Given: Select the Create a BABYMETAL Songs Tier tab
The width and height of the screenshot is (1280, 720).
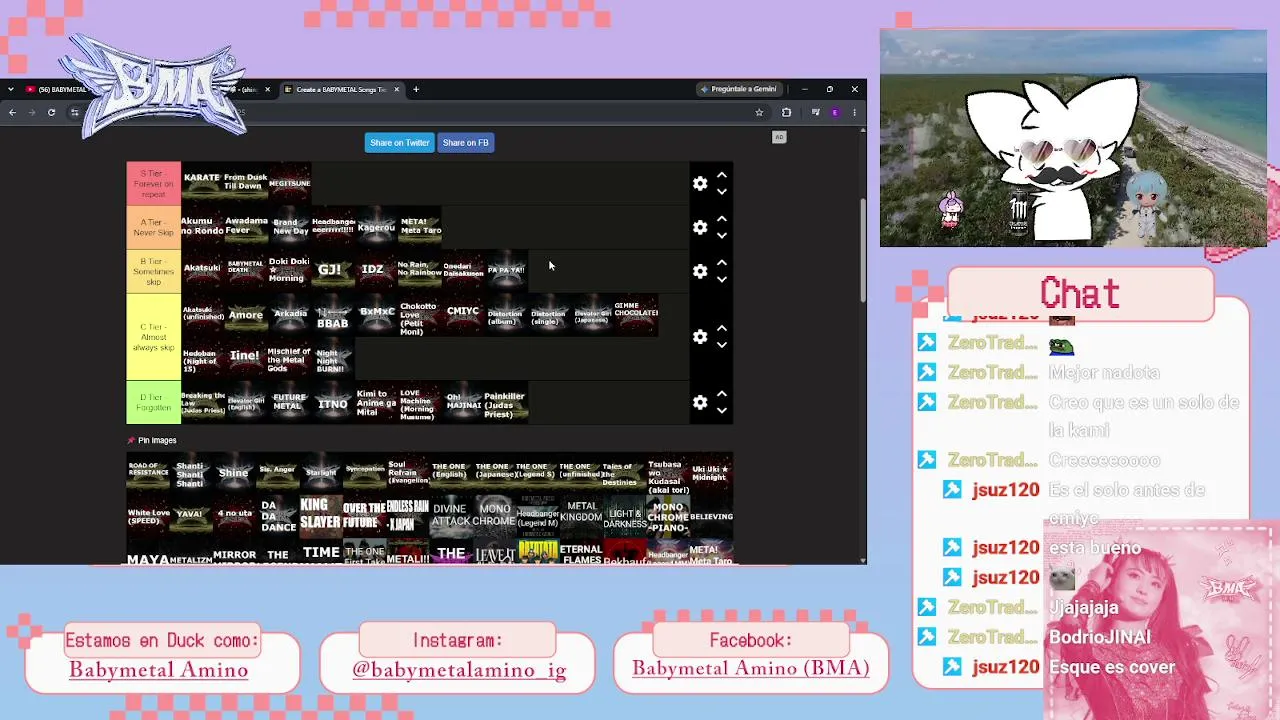Looking at the screenshot, I should 340,89.
